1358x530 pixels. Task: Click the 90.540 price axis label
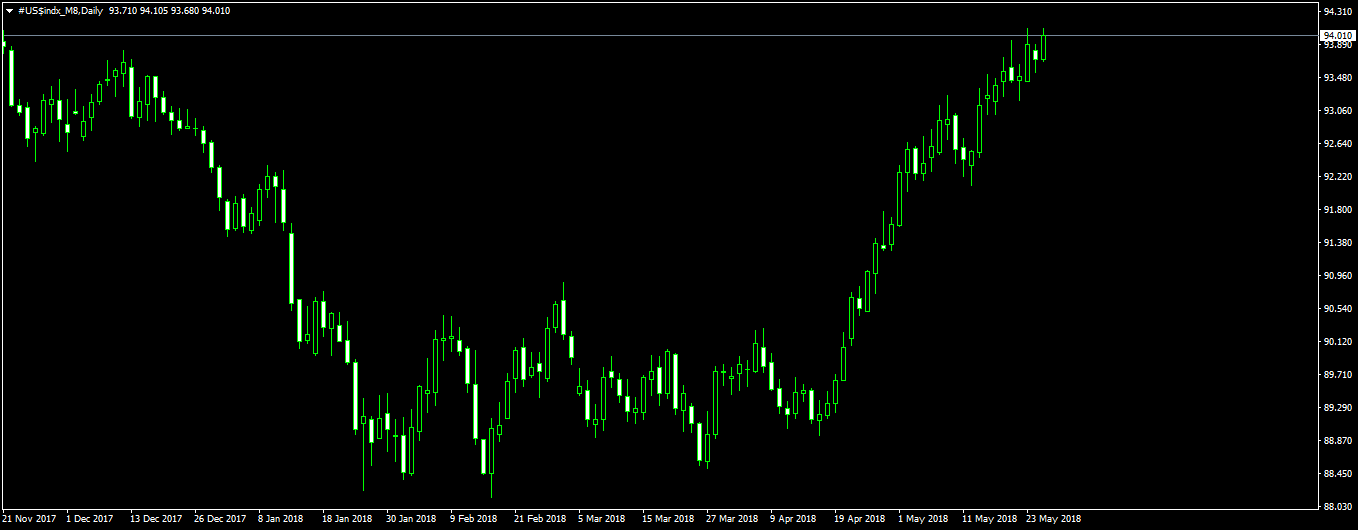[1336, 309]
